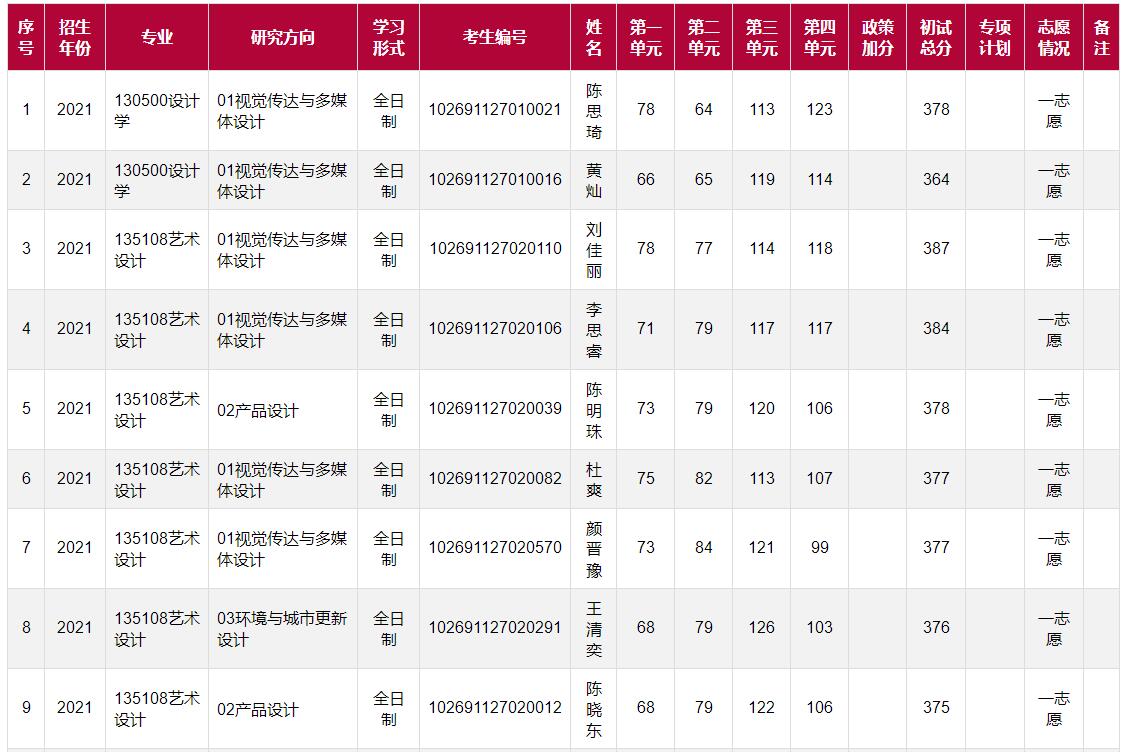Click the 招生年份 column header
Image resolution: width=1128 pixels, height=752 pixels.
click(74, 38)
